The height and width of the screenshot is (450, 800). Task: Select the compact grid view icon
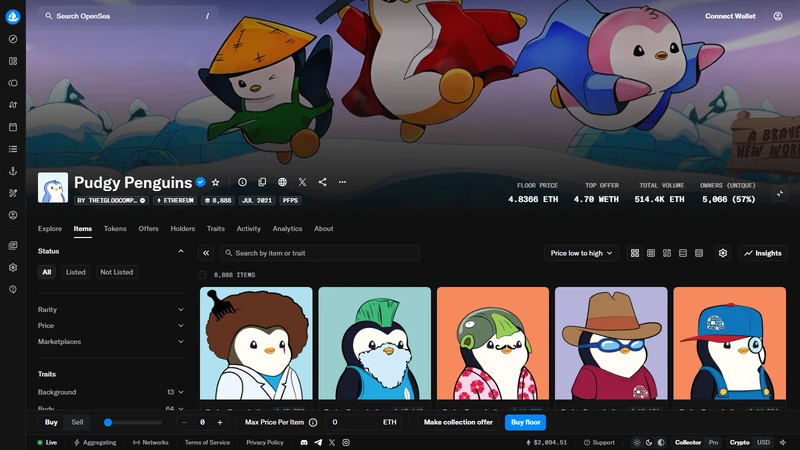click(x=651, y=253)
